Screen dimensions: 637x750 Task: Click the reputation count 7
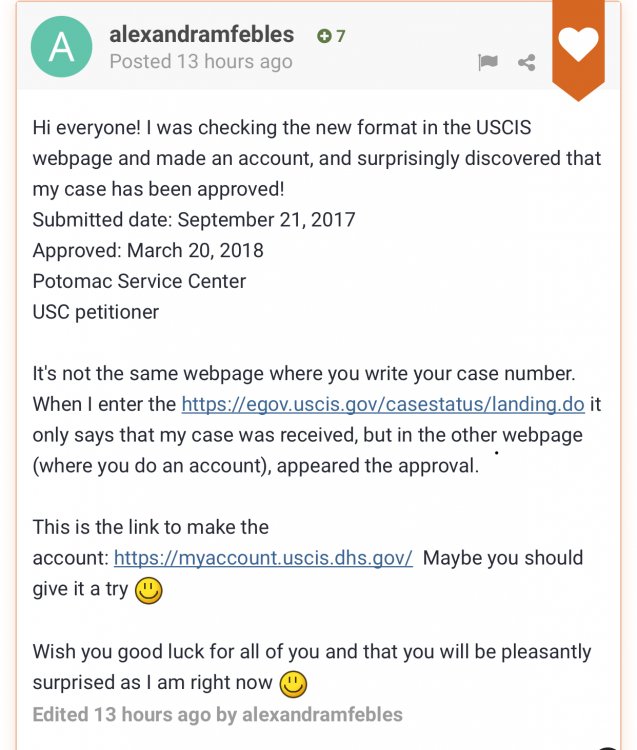[x=340, y=36]
